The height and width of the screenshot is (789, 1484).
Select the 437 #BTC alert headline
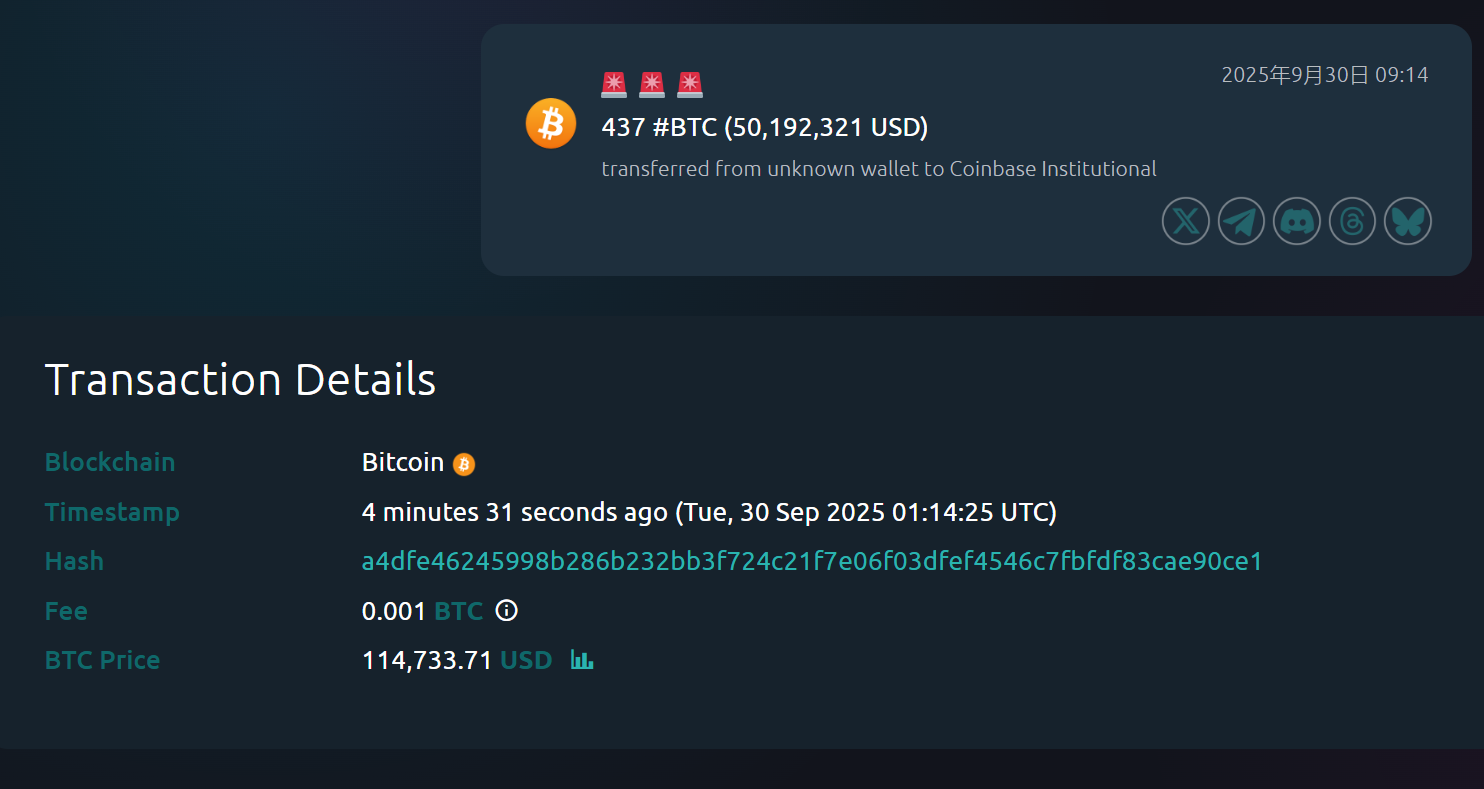tap(765, 128)
